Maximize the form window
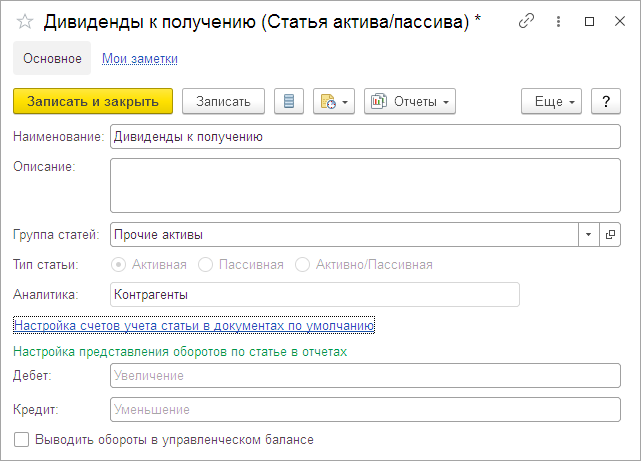The height and width of the screenshot is (461, 641). coord(590,21)
